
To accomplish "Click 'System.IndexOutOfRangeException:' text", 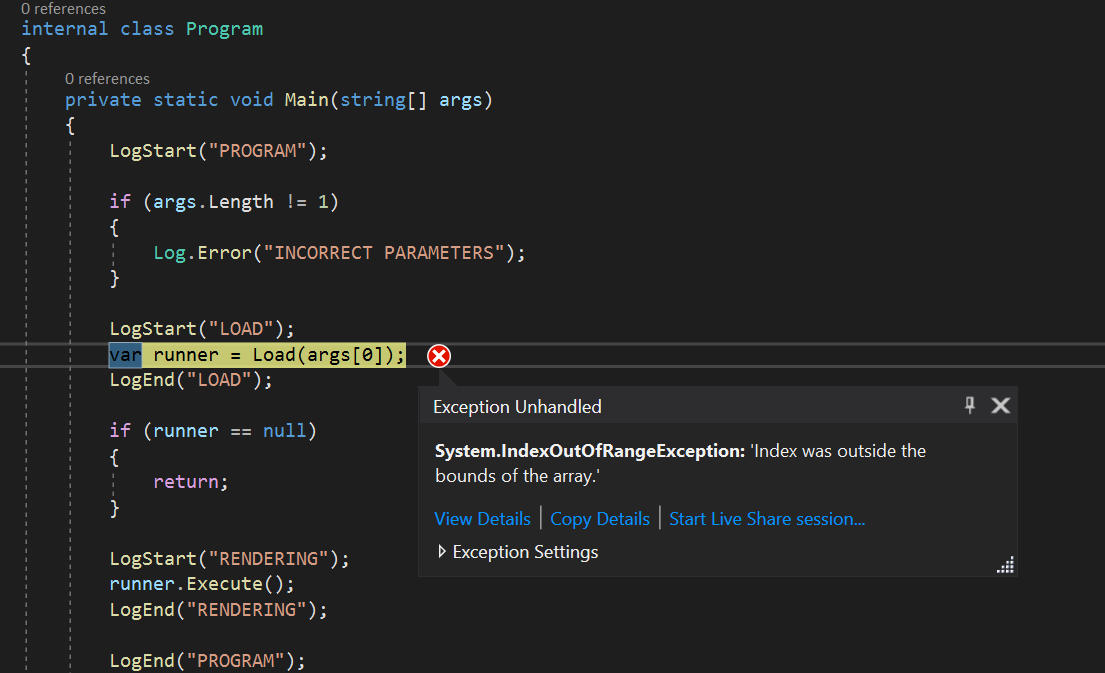I will tap(590, 451).
